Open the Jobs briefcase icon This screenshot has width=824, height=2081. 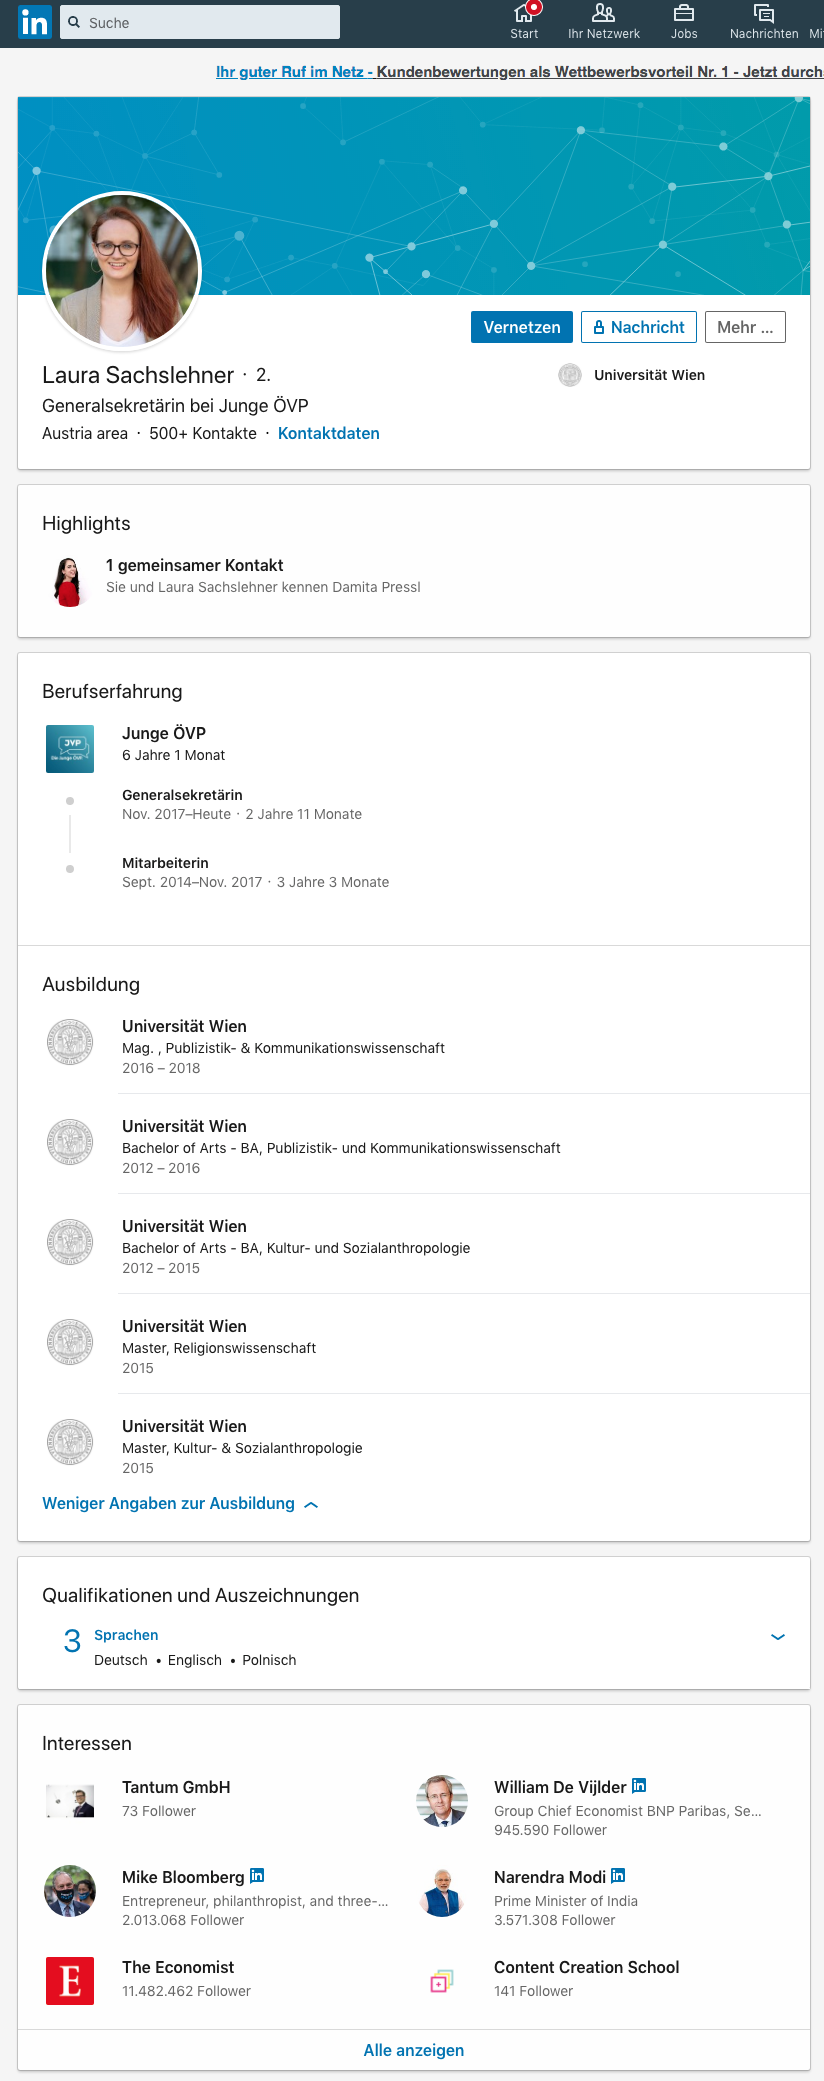(x=684, y=14)
